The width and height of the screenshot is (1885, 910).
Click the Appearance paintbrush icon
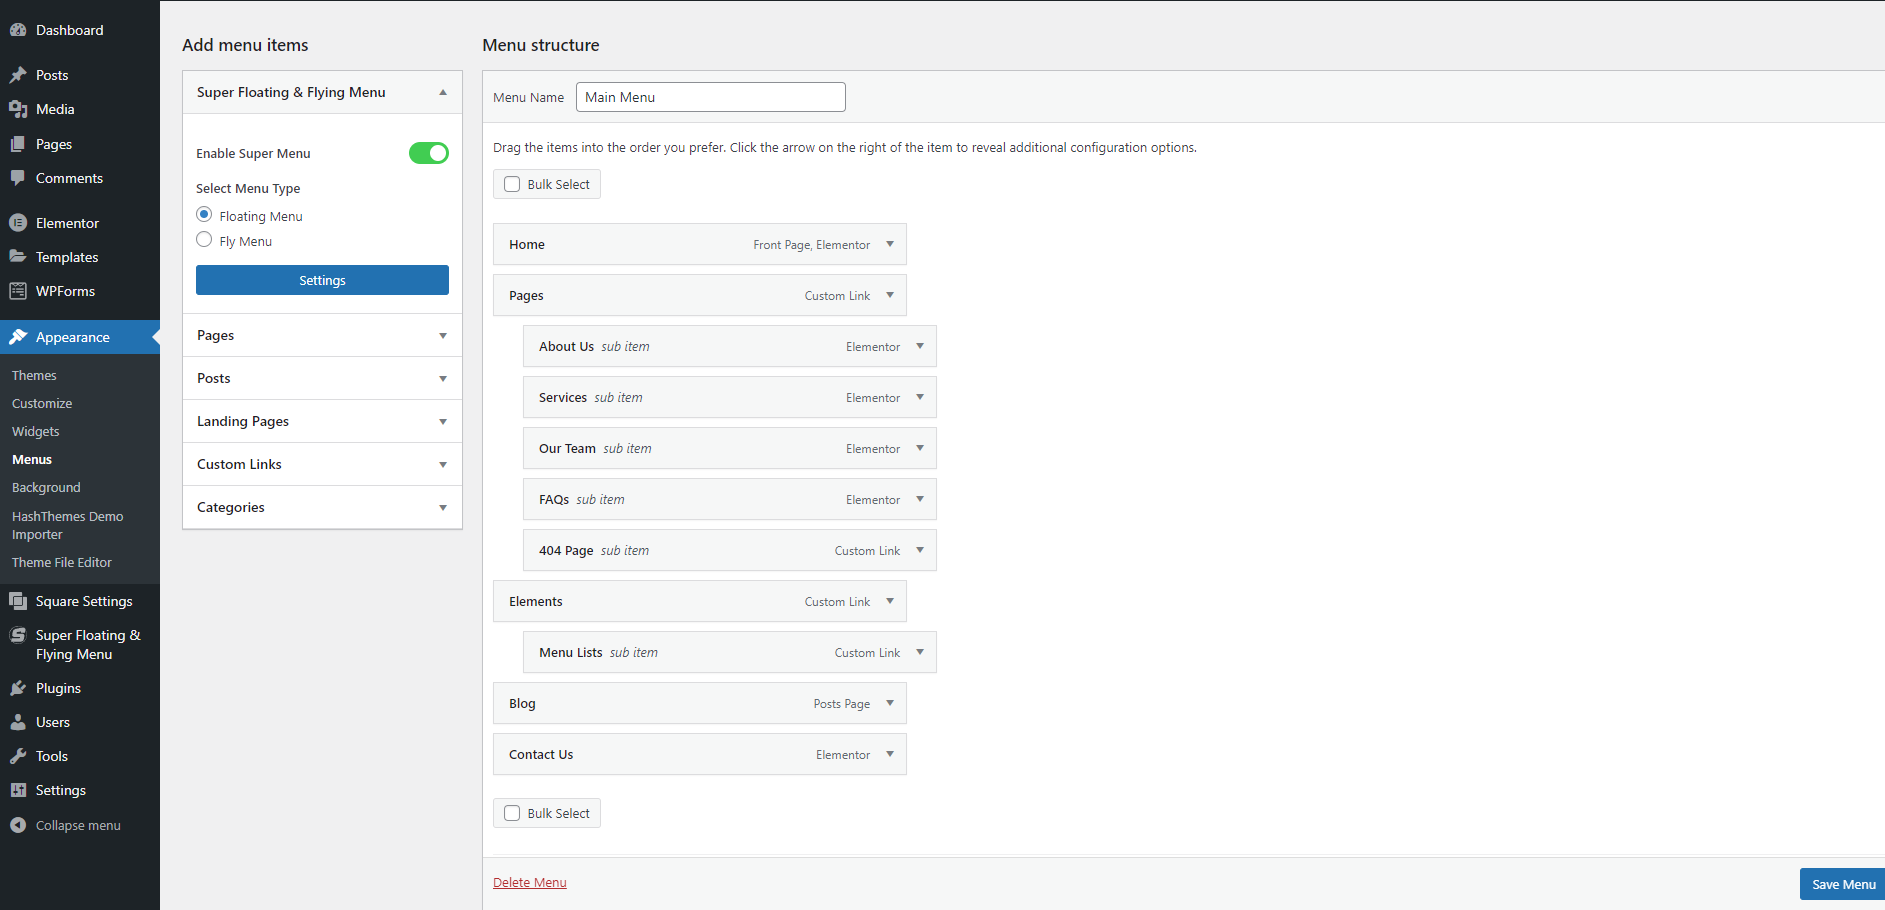click(x=18, y=337)
